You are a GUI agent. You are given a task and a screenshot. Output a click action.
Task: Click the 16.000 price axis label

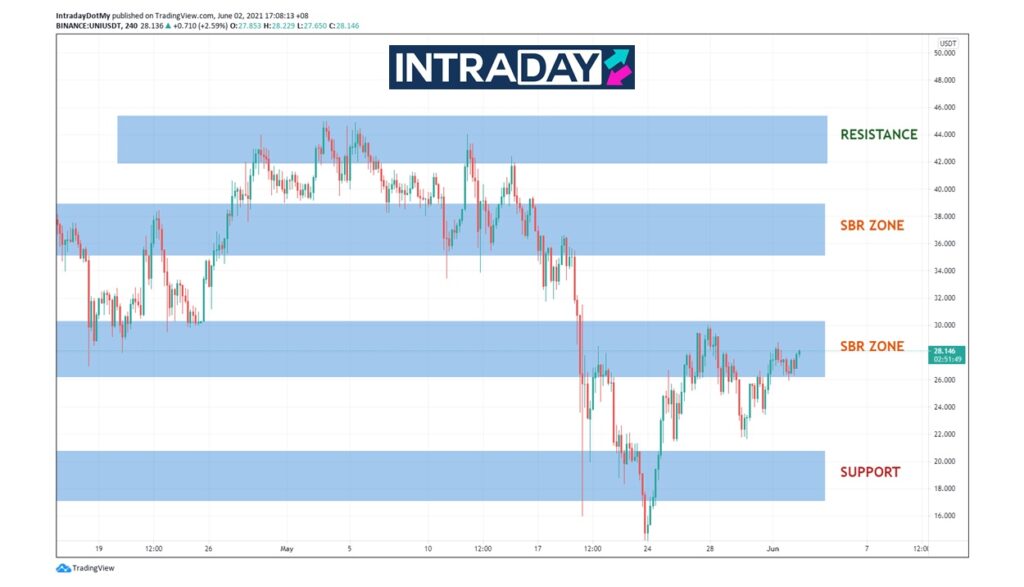tap(947, 516)
